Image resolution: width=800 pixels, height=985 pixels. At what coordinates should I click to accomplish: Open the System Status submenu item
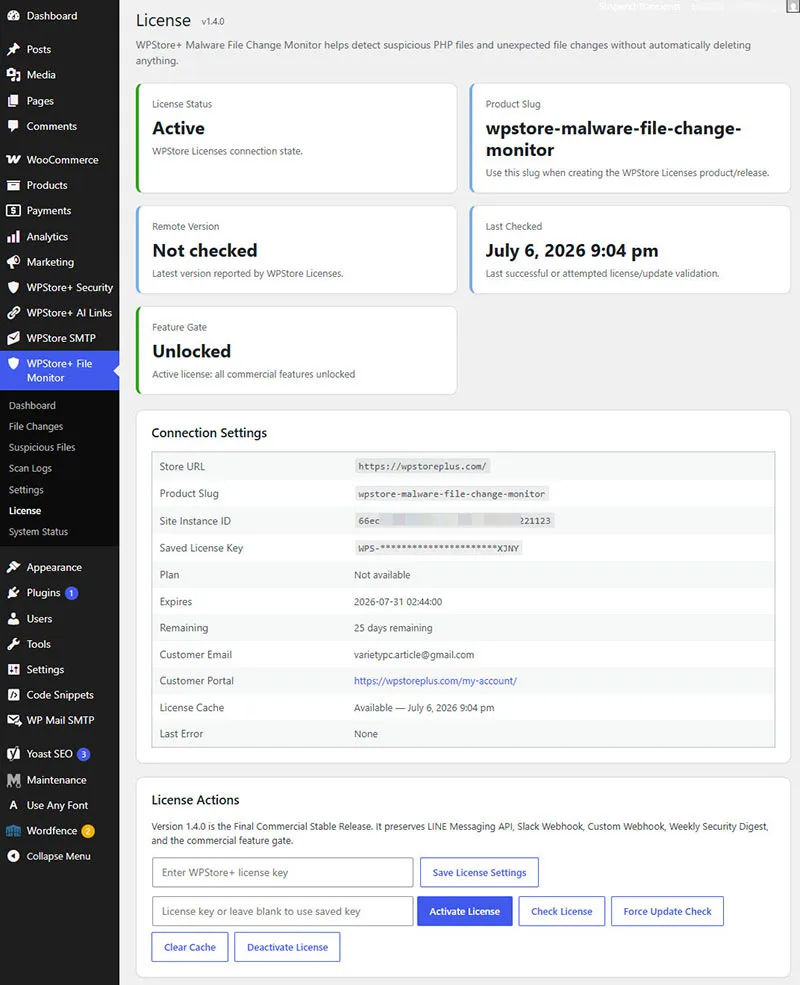38,531
